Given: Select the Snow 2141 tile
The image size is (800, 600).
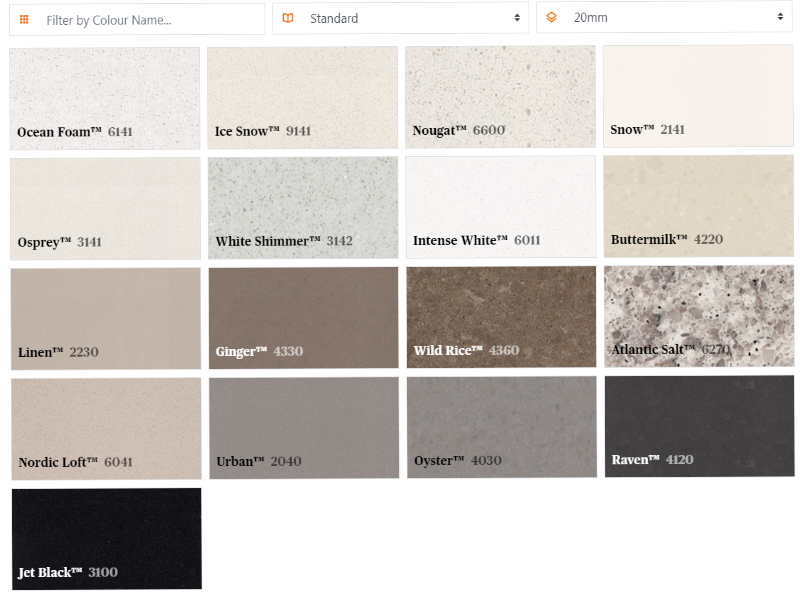Looking at the screenshot, I should click(698, 96).
